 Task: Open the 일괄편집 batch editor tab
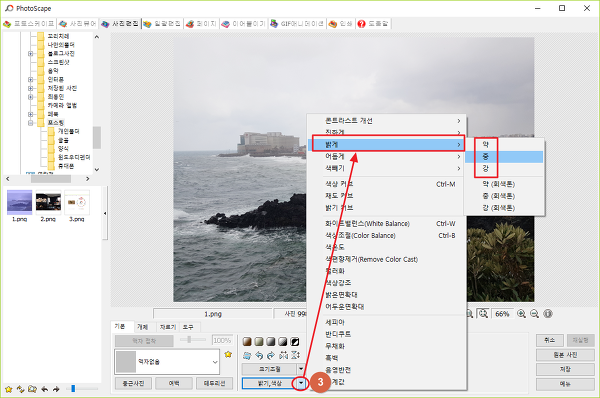(x=162, y=24)
